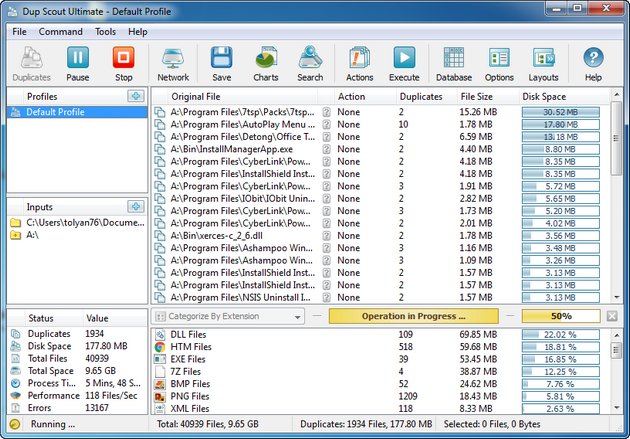Open the Layouts toolbar icon
The image size is (630, 439).
click(x=544, y=62)
